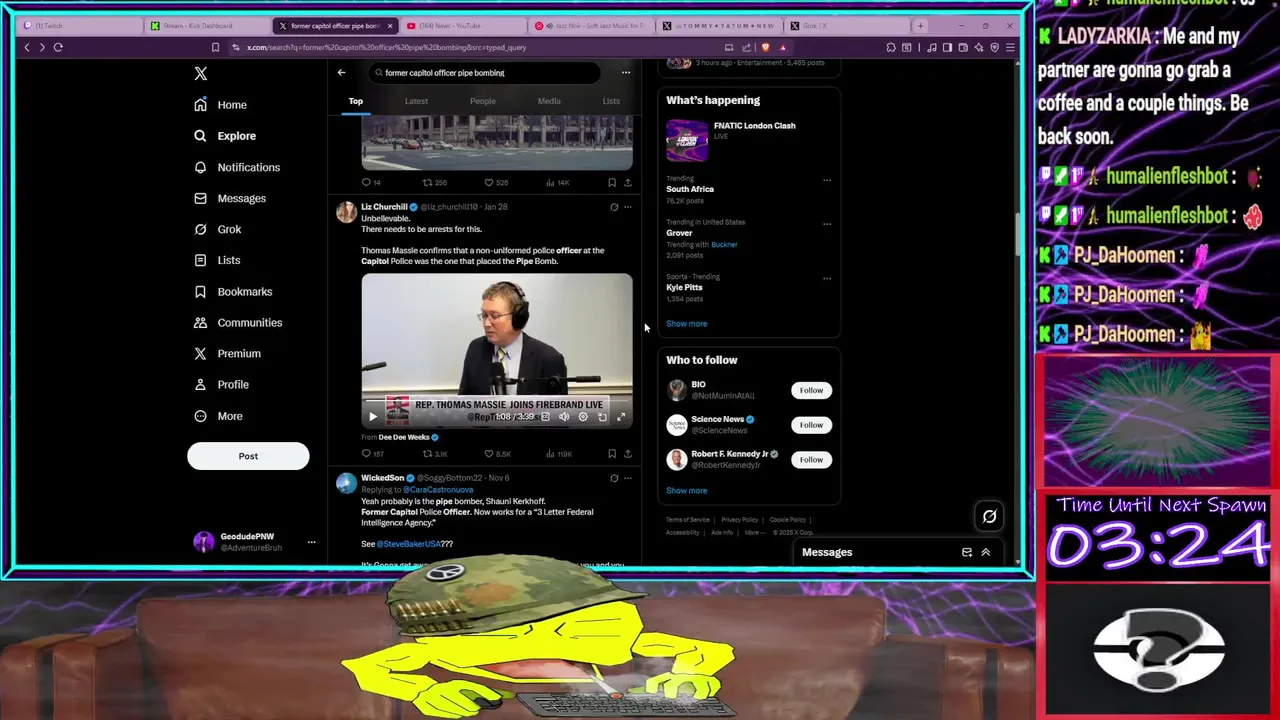Open Messages in the X sidebar

click(x=230, y=198)
